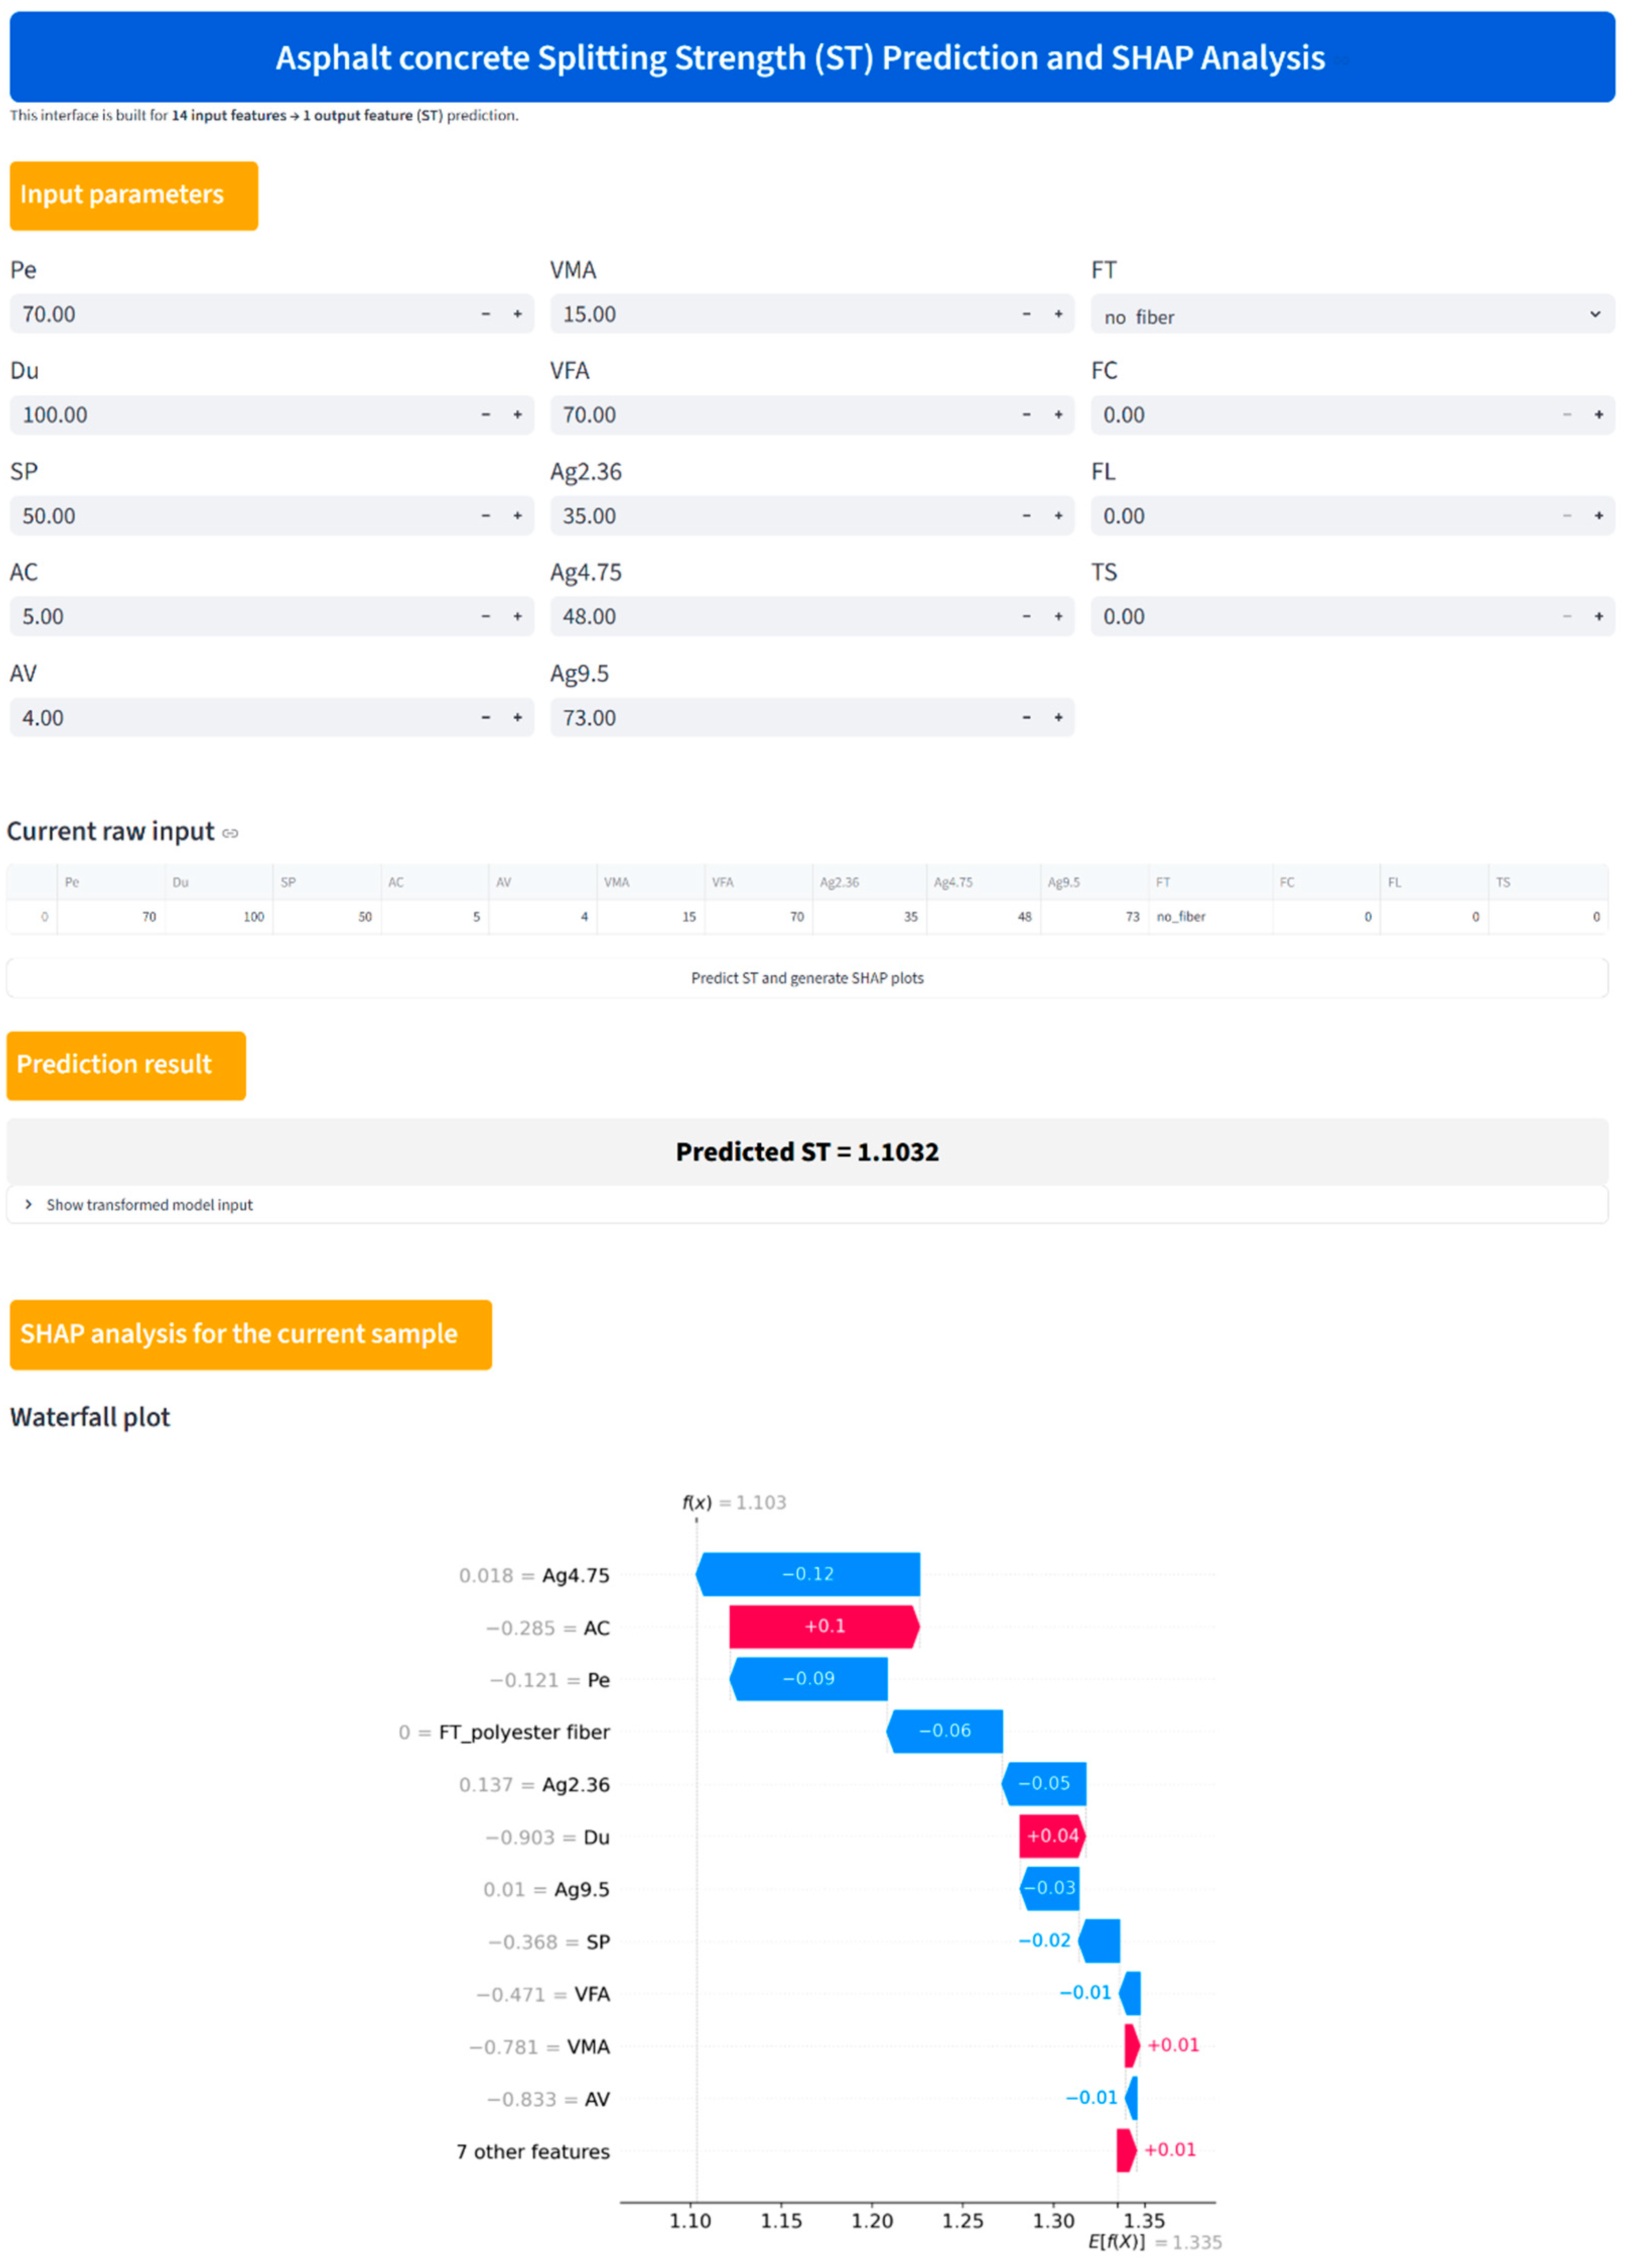Click the Waterfall plot heading
The height and width of the screenshot is (2268, 1628).
90,1417
